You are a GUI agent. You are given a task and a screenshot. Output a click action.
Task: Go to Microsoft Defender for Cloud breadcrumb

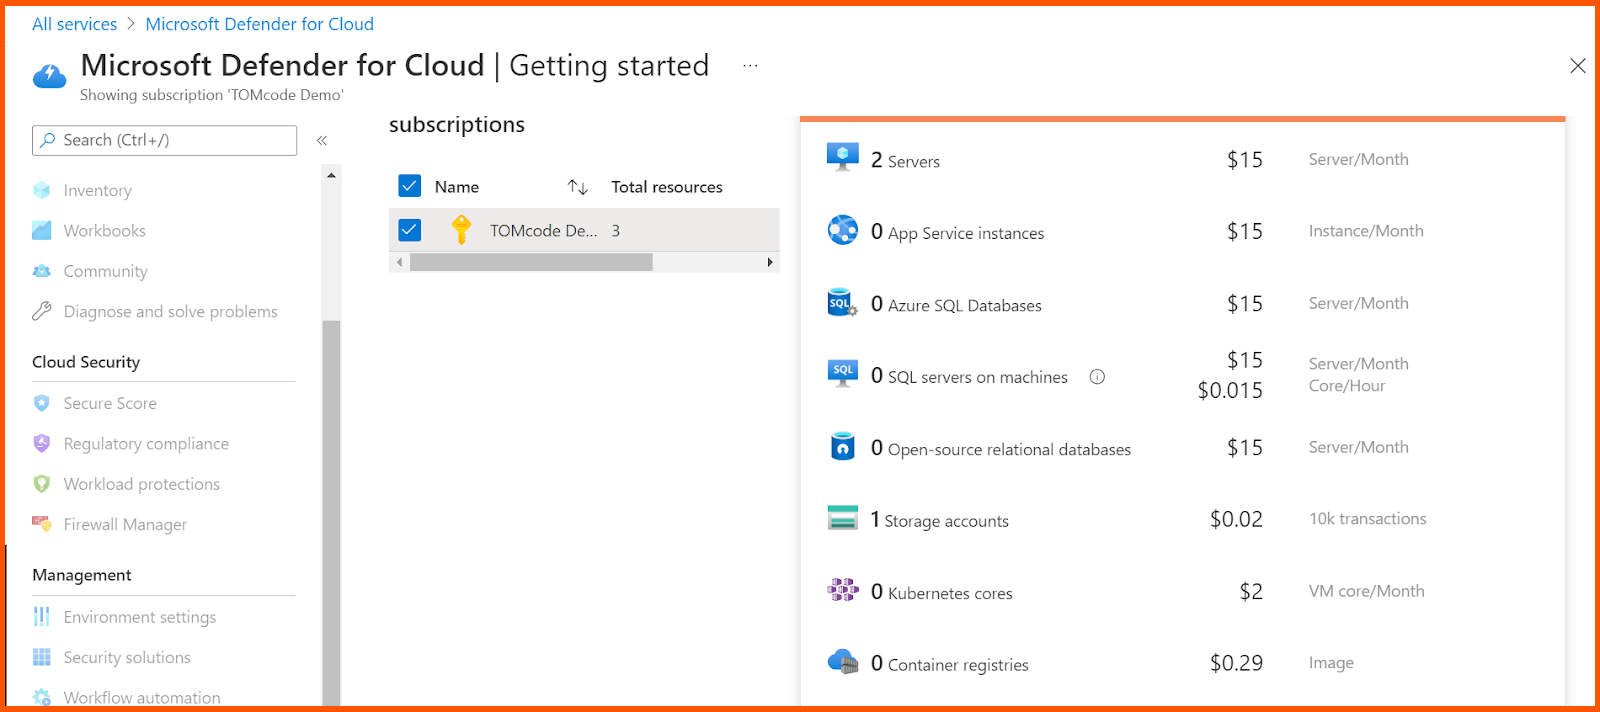[x=260, y=24]
